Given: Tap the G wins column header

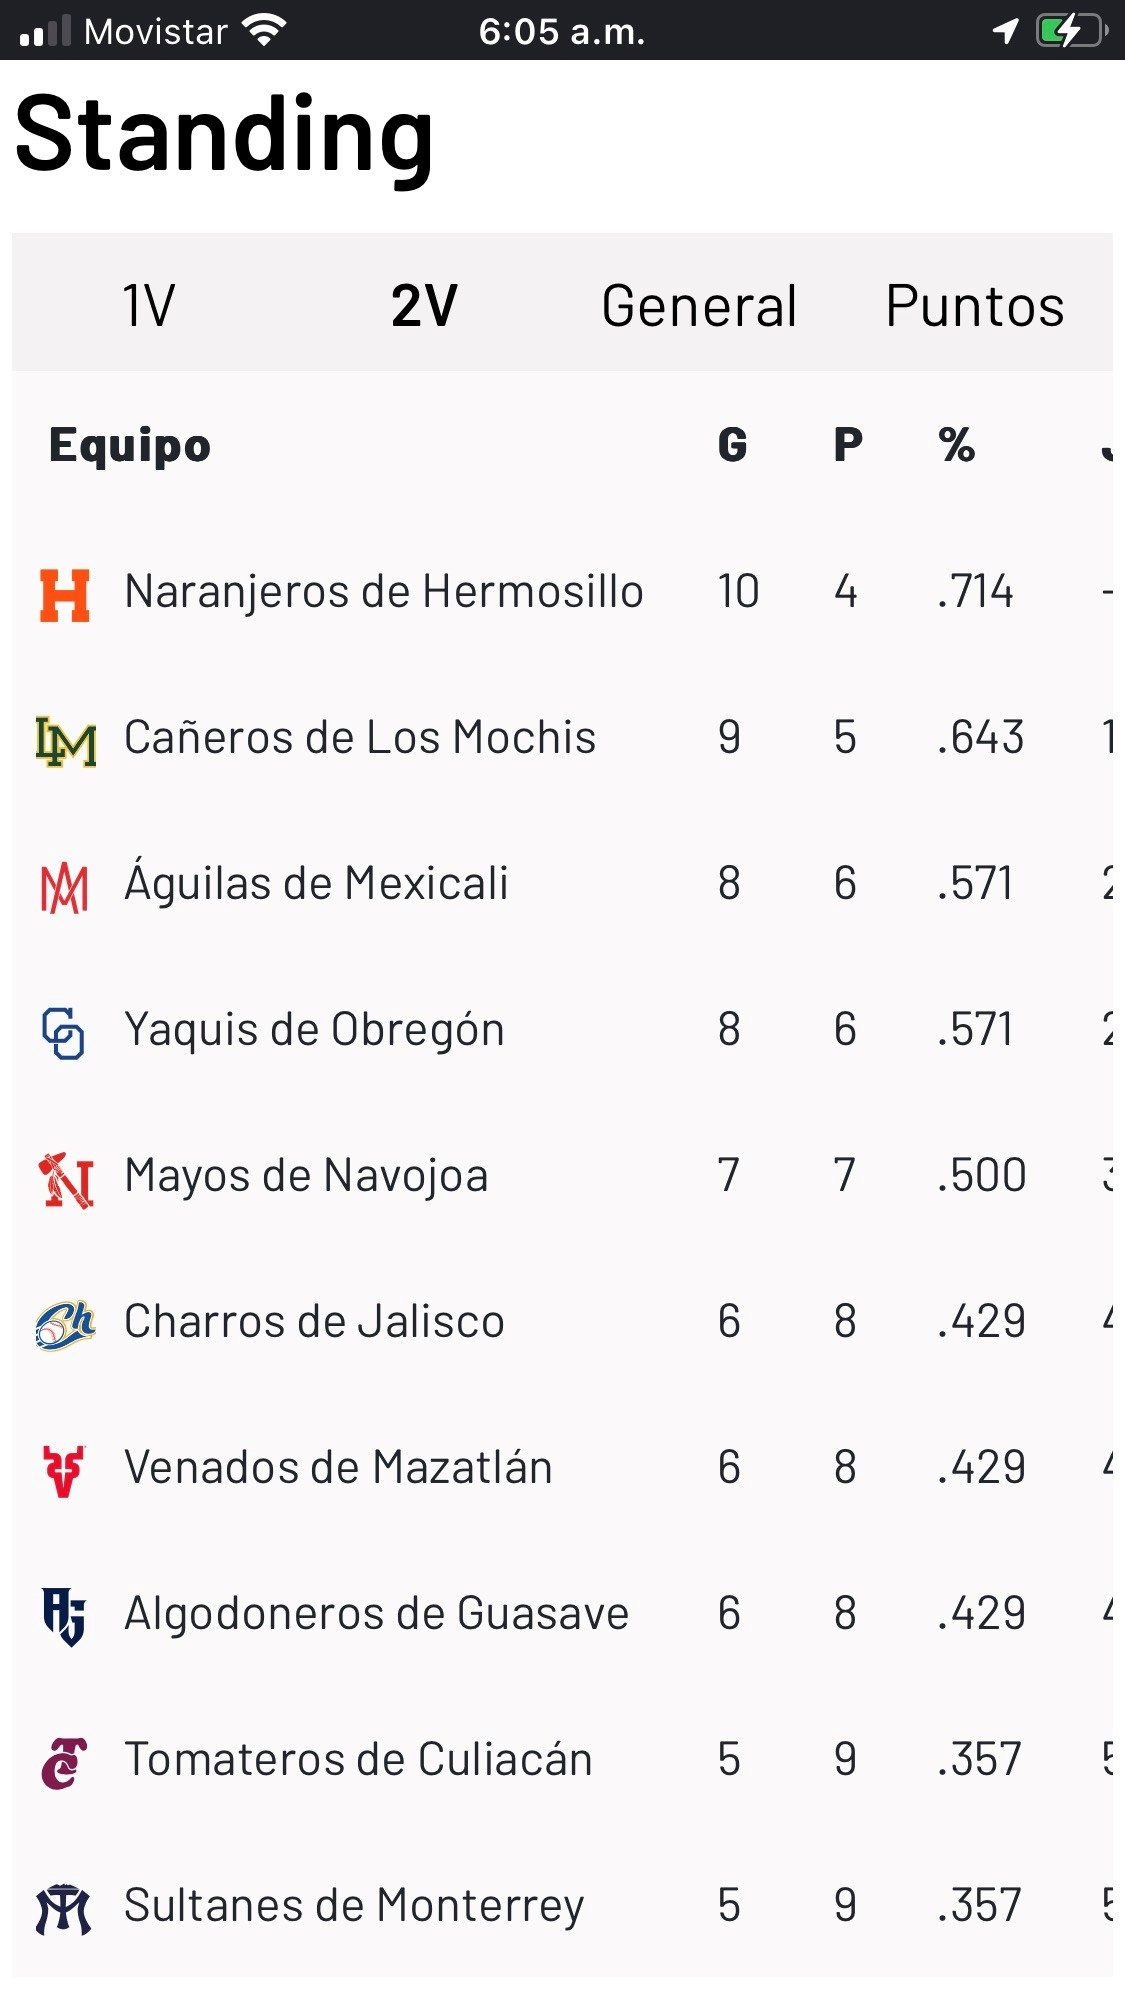Looking at the screenshot, I should [732, 445].
